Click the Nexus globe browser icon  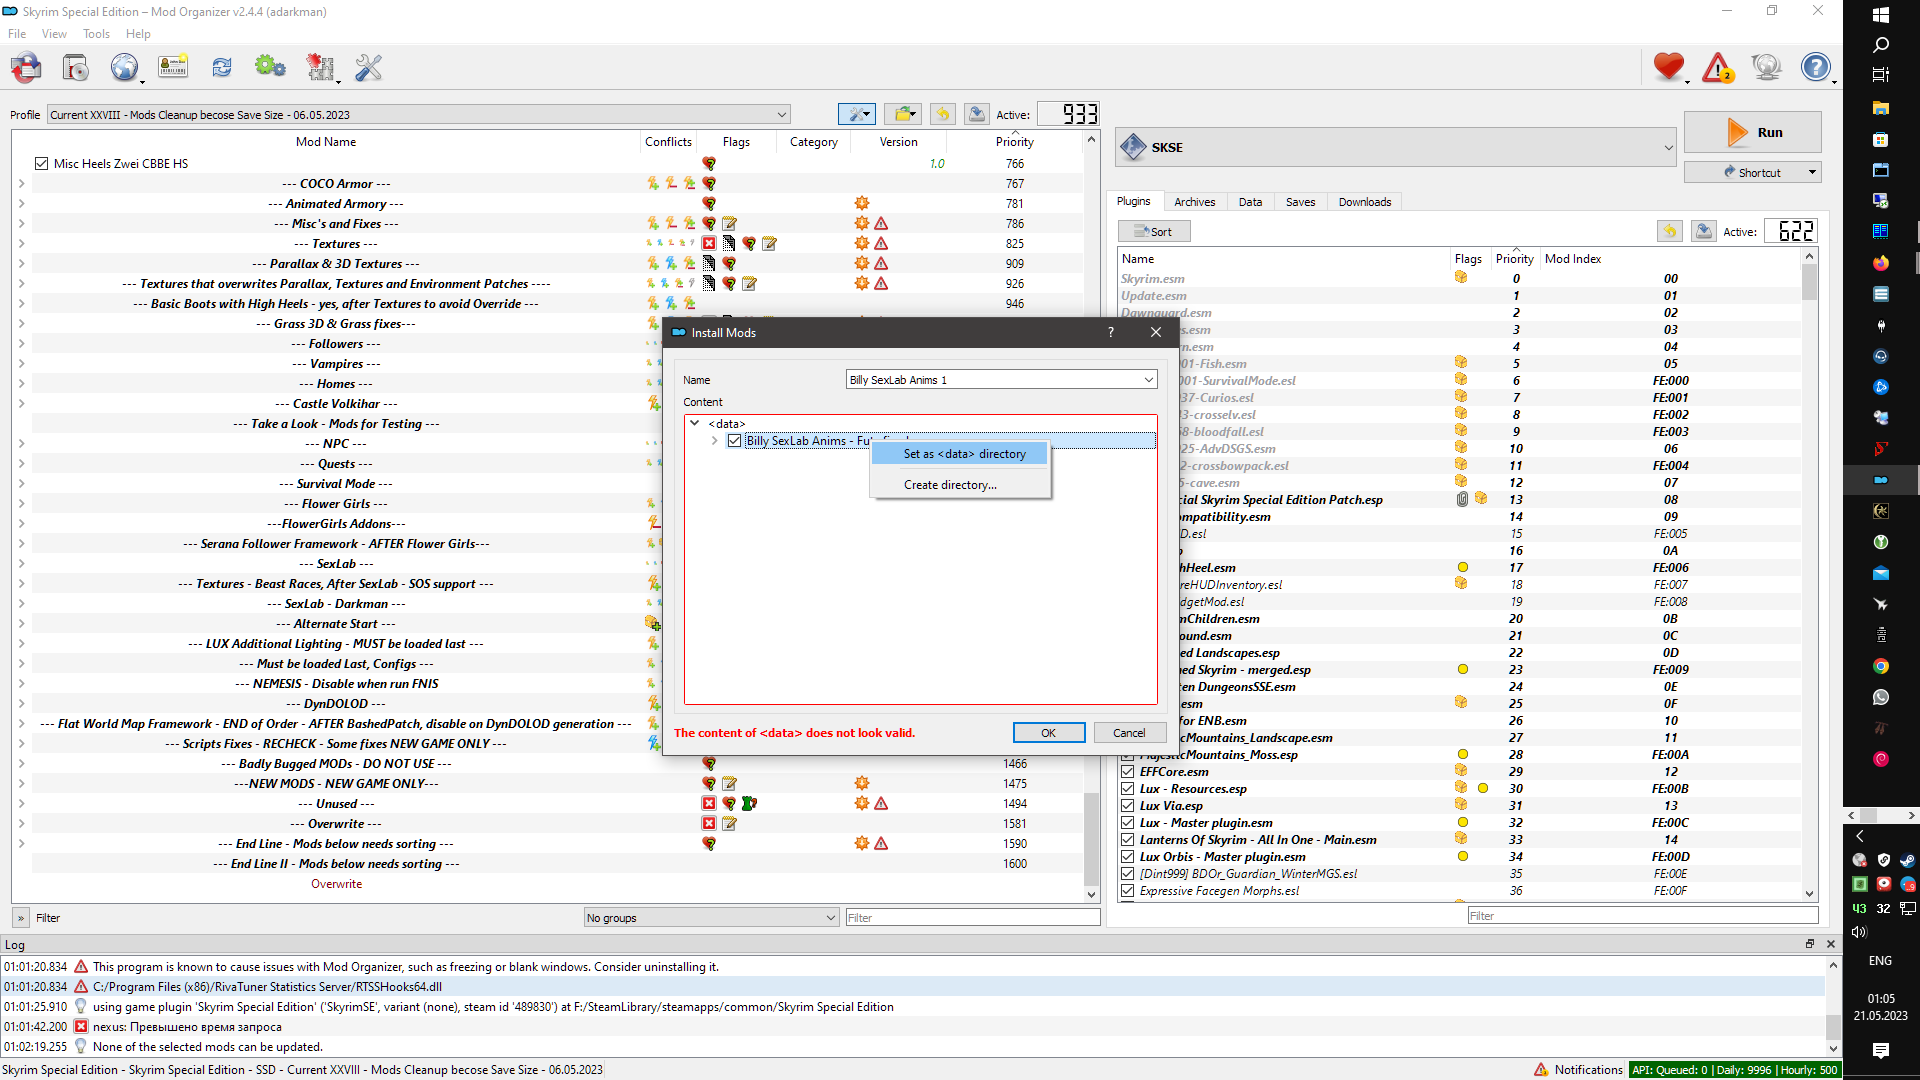(124, 68)
